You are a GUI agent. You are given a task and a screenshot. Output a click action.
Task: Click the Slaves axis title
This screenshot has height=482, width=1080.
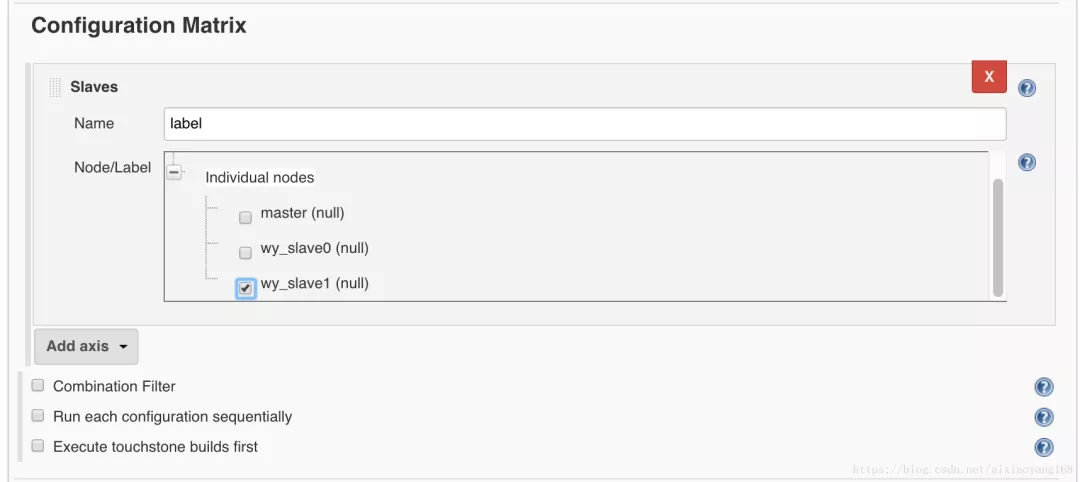94,87
